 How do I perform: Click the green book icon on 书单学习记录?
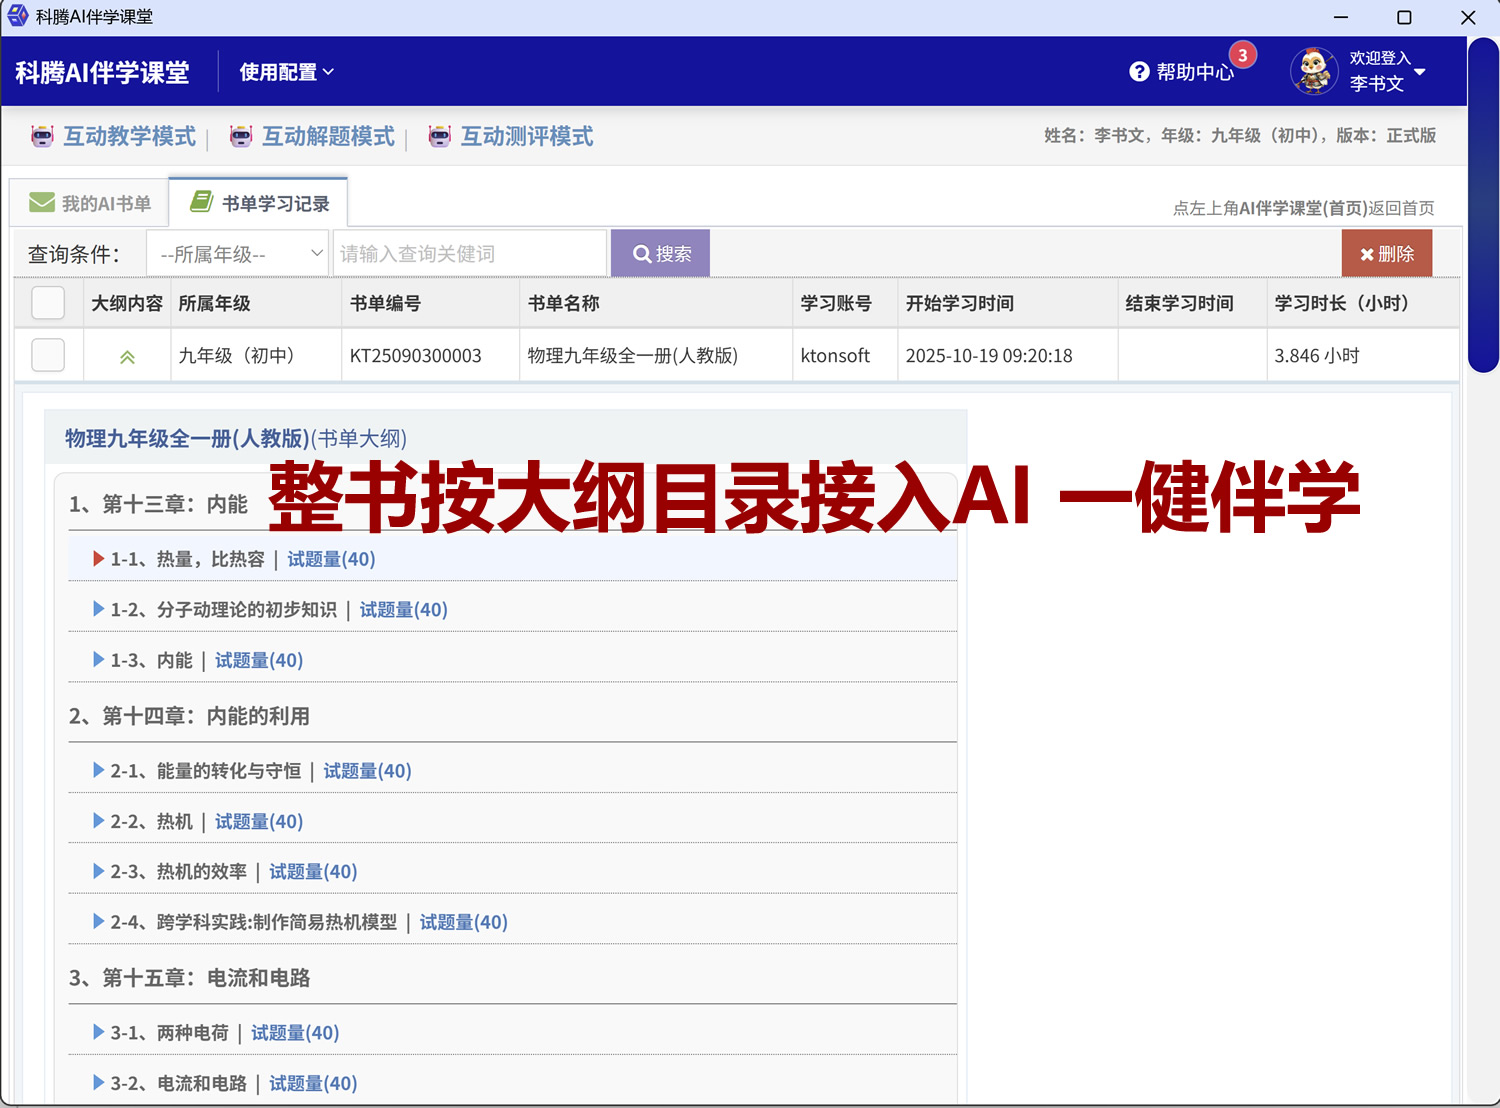202,200
